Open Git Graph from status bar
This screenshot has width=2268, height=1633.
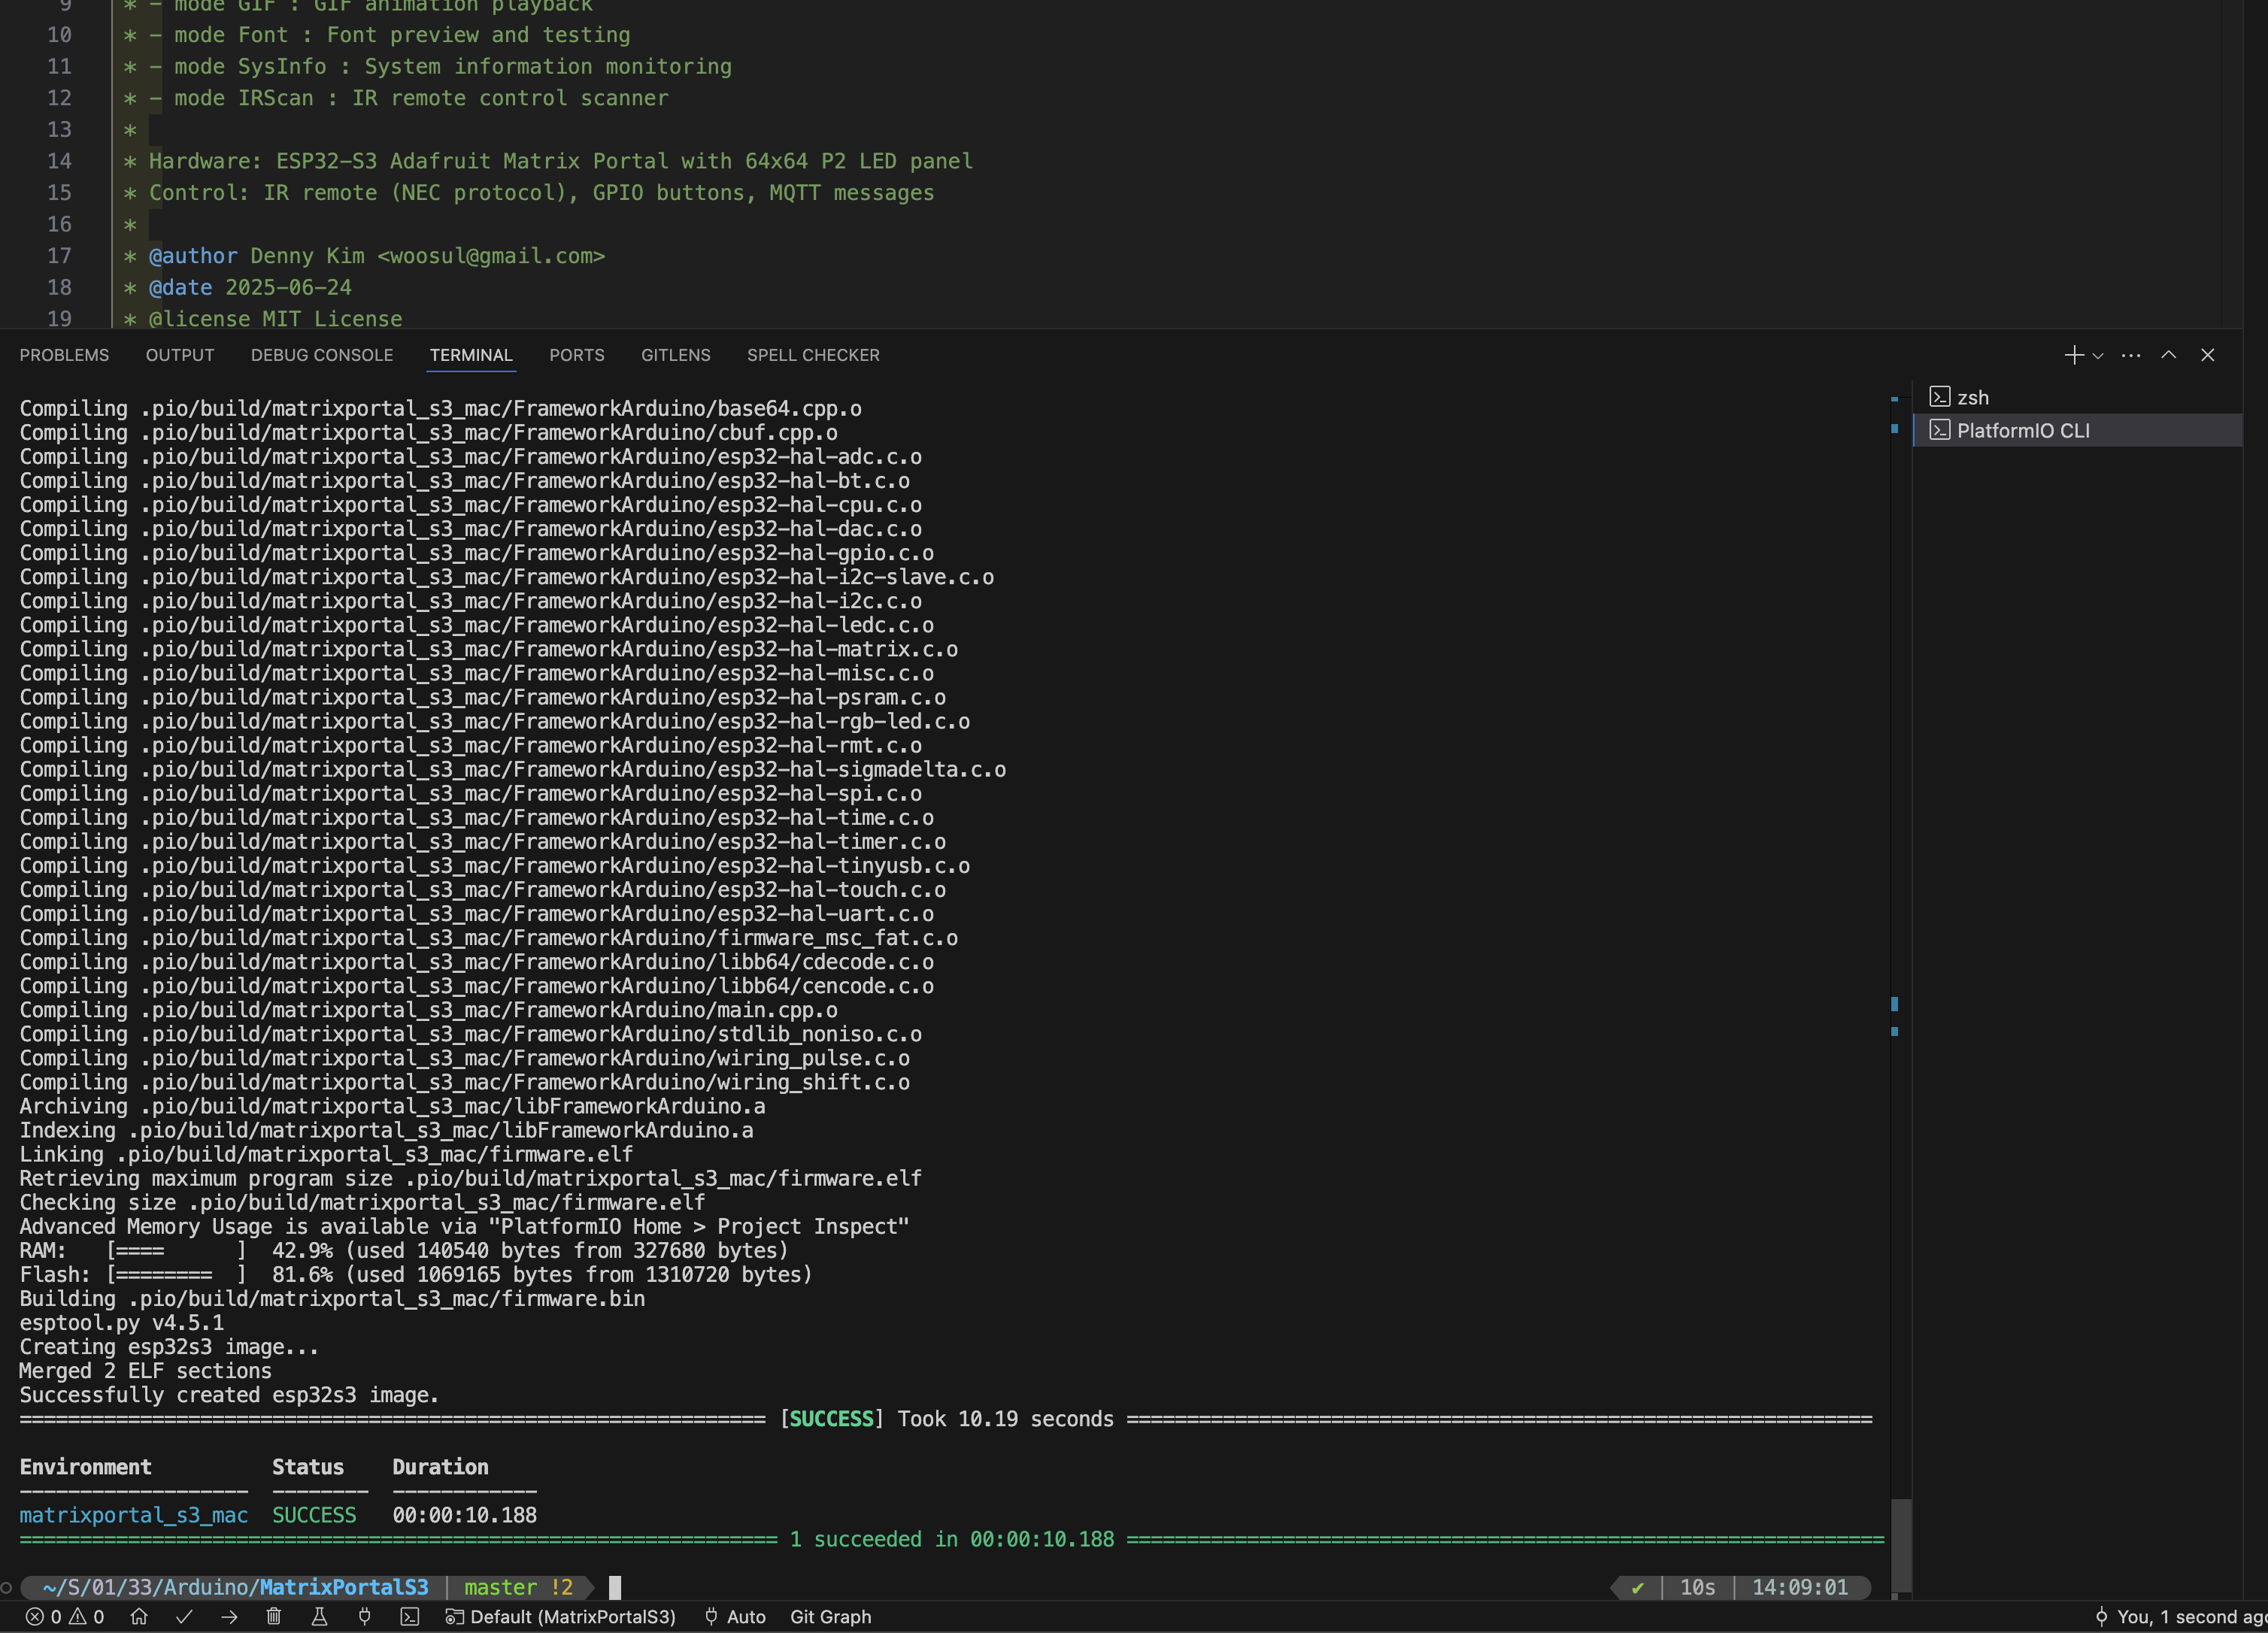(x=830, y=1616)
